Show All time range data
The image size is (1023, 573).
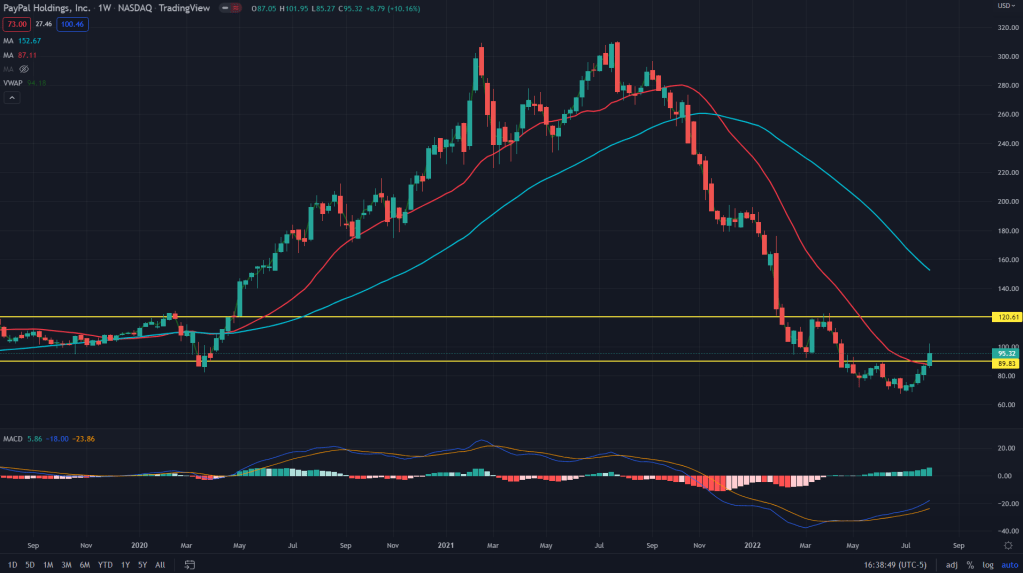[160, 565]
